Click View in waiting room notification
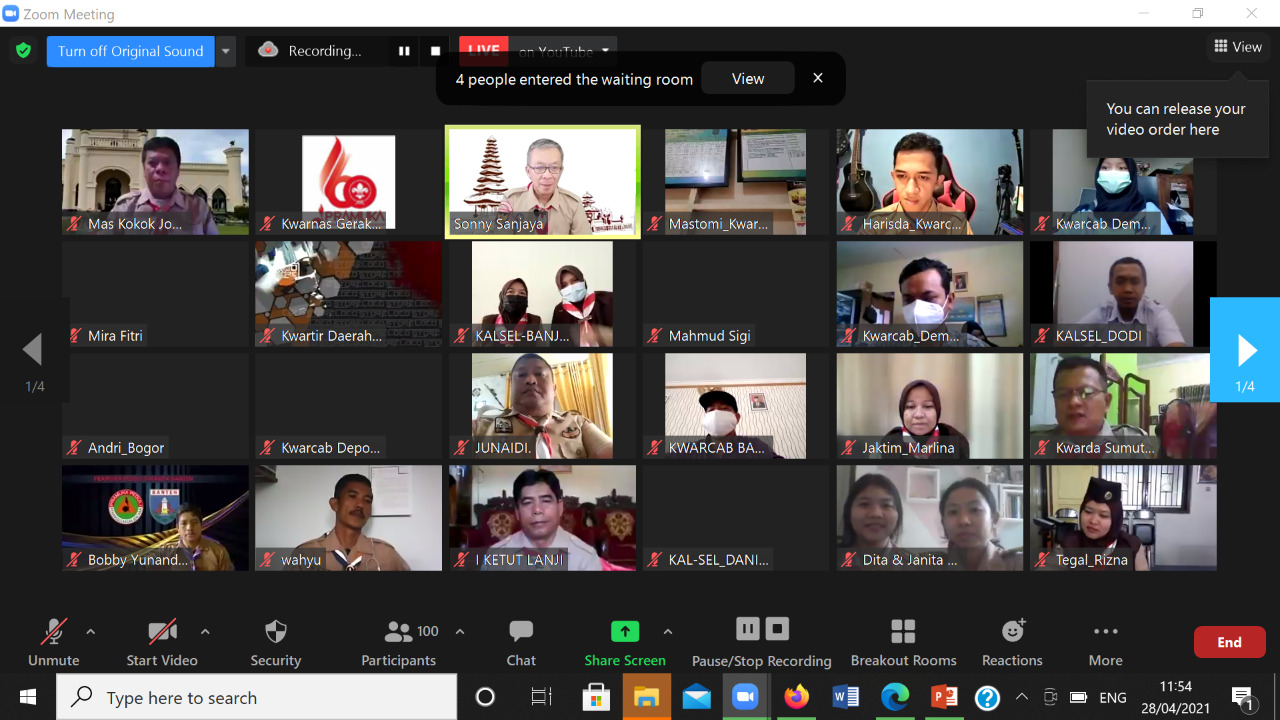This screenshot has height=720, width=1280. pos(748,79)
